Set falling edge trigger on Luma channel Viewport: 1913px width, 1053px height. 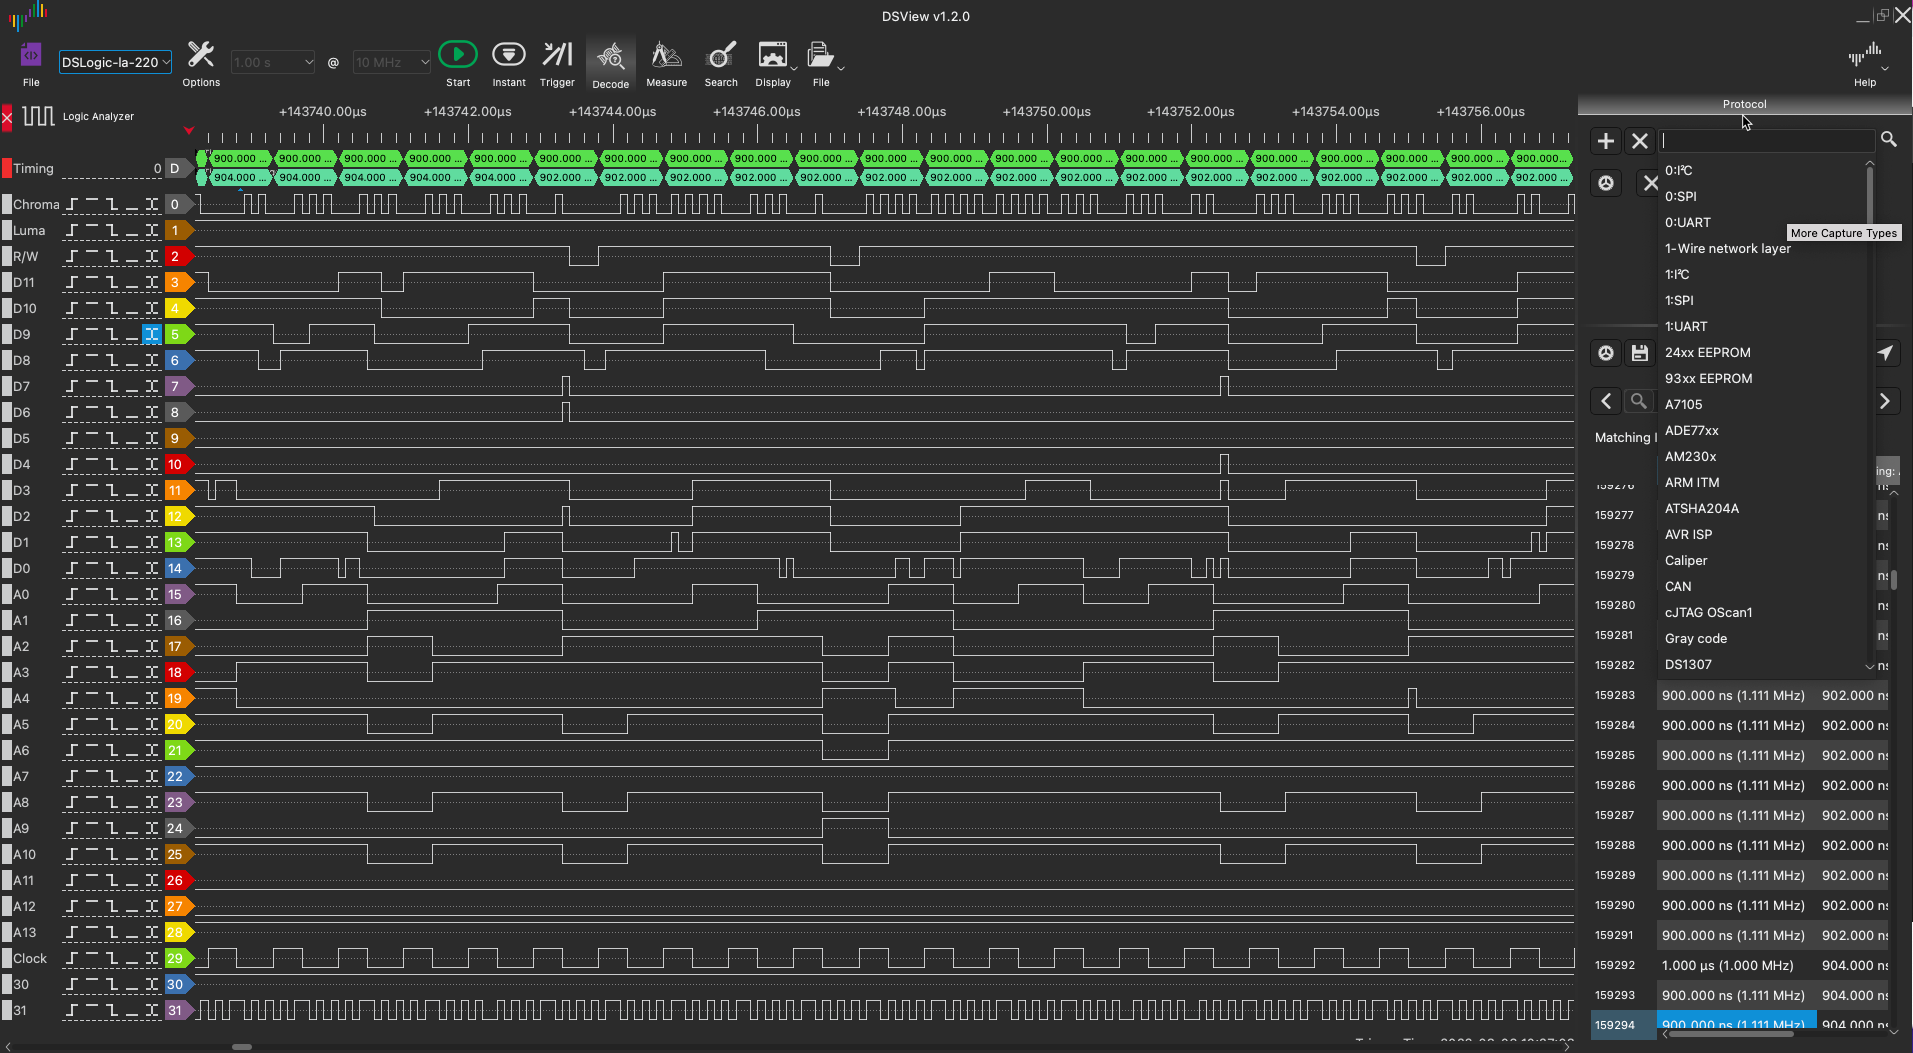click(x=112, y=230)
